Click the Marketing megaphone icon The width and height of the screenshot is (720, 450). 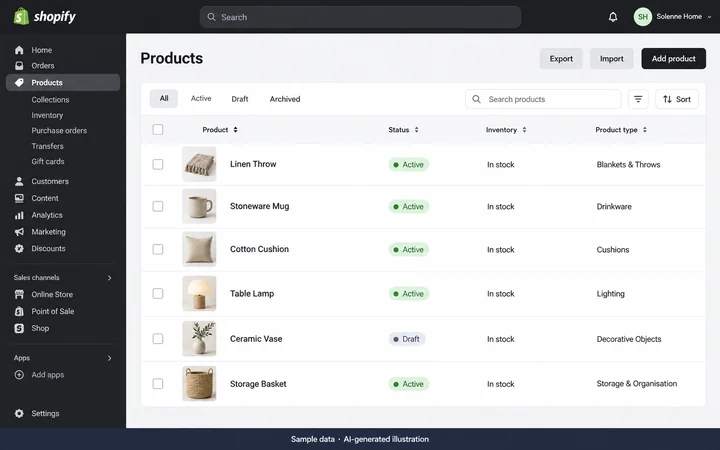point(19,232)
